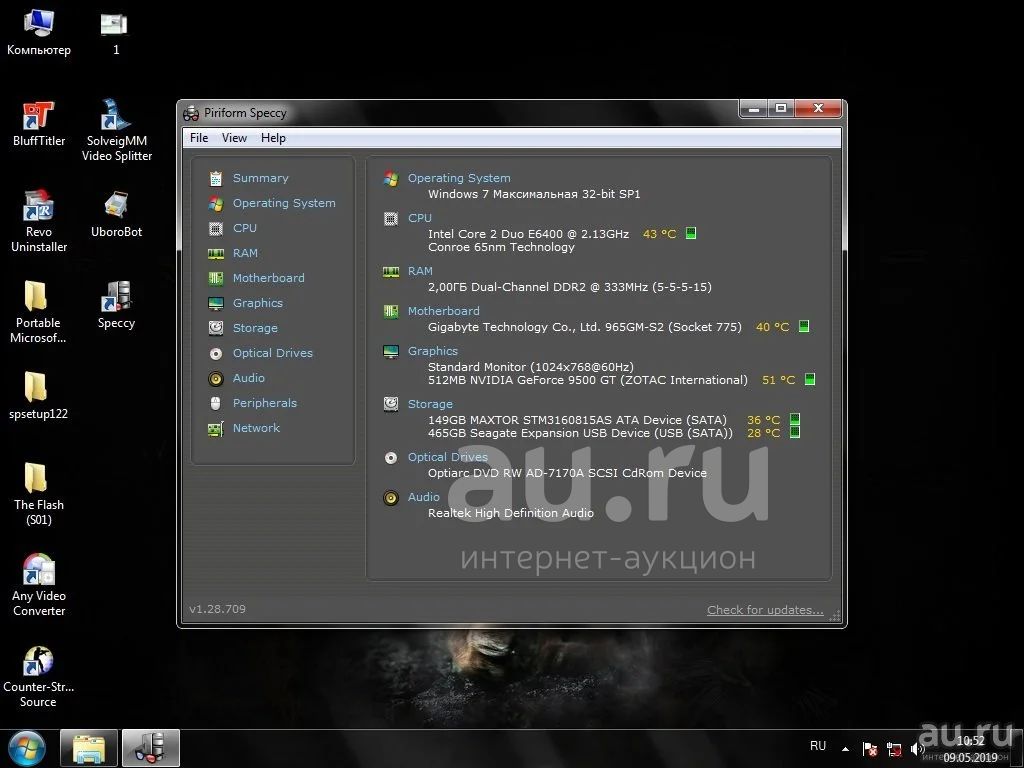1024x768 pixels.
Task: Open the SolveigMM Video Splitter shortcut
Action: tap(116, 131)
